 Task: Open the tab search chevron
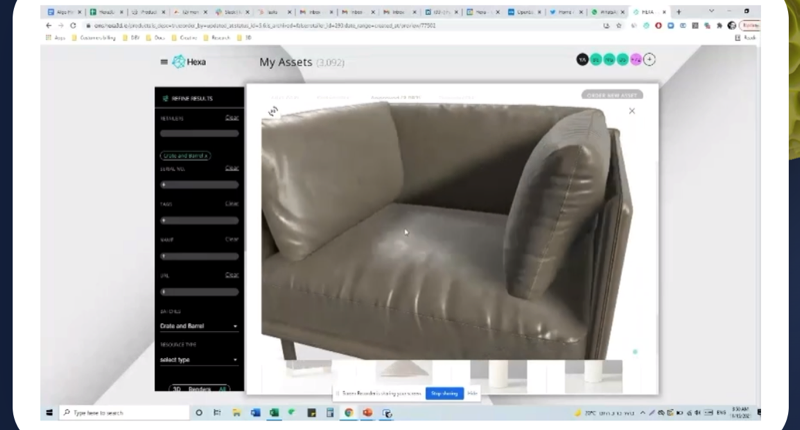coord(711,11)
